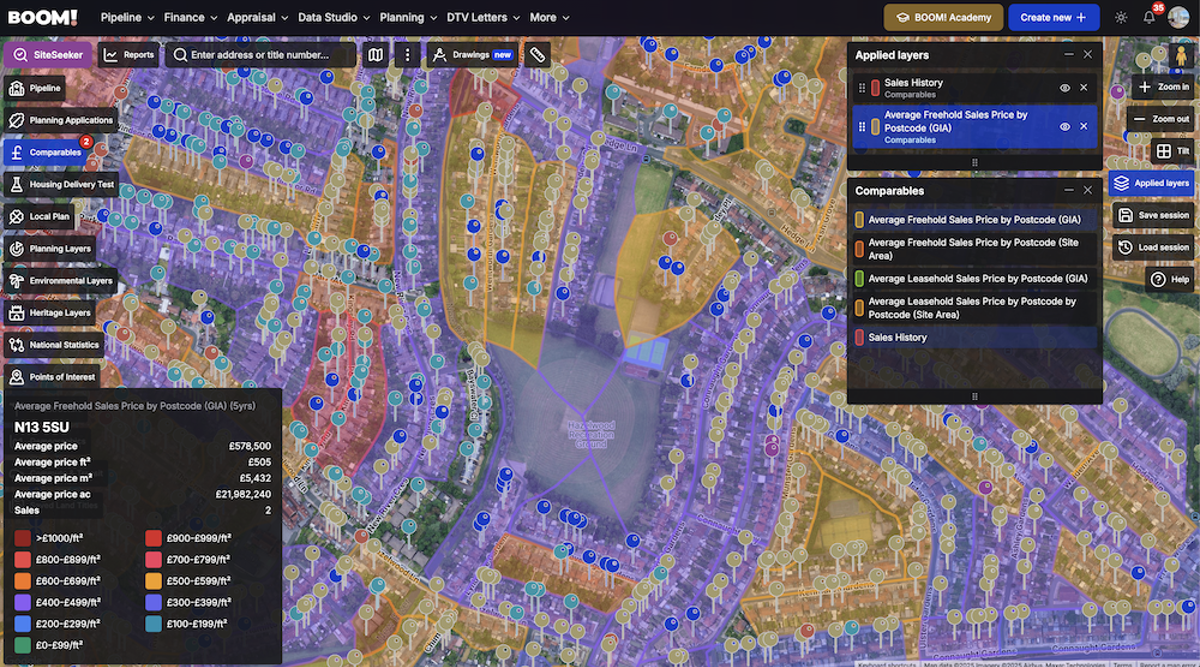Screen dimensions: 1200x667
Task: Open the user profile avatar
Action: click(1179, 17)
